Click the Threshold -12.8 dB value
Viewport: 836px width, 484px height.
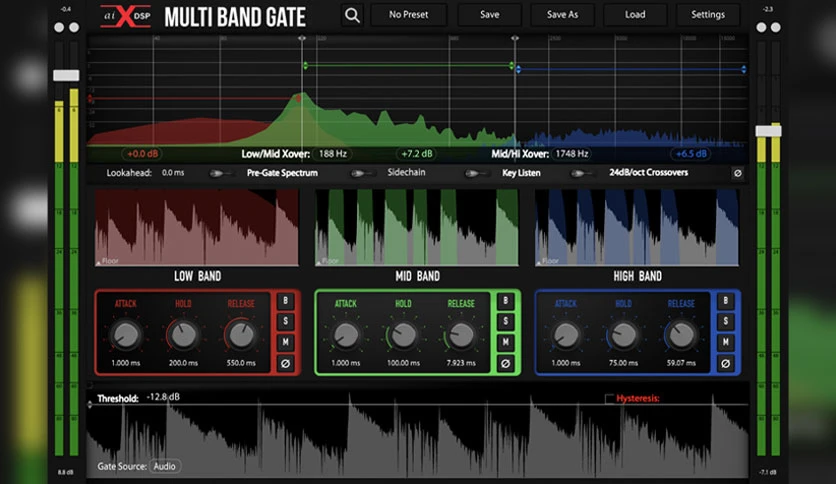coord(163,397)
